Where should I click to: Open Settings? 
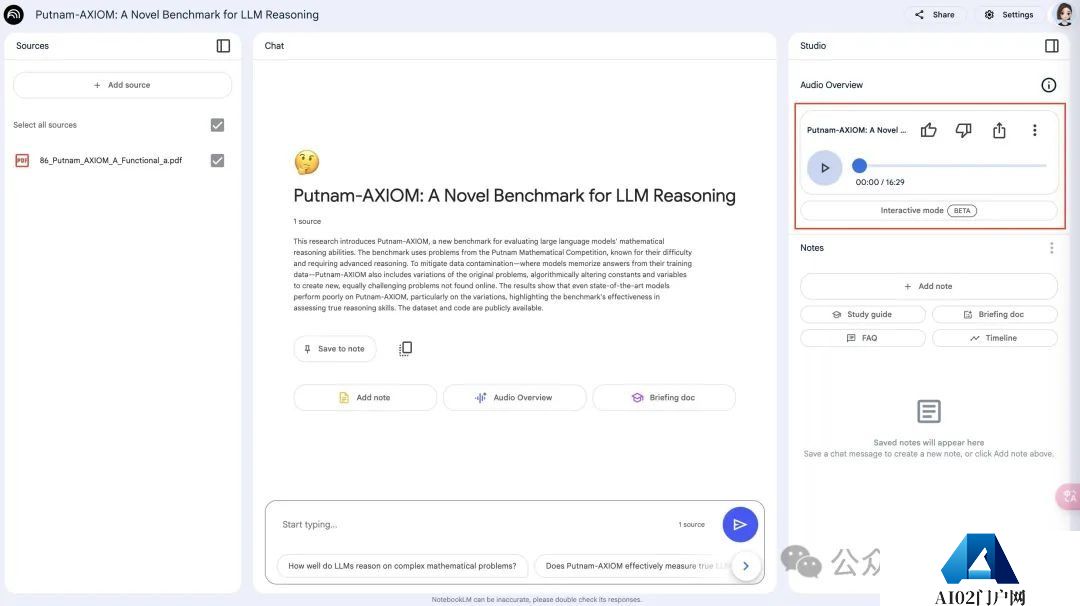pos(1009,14)
